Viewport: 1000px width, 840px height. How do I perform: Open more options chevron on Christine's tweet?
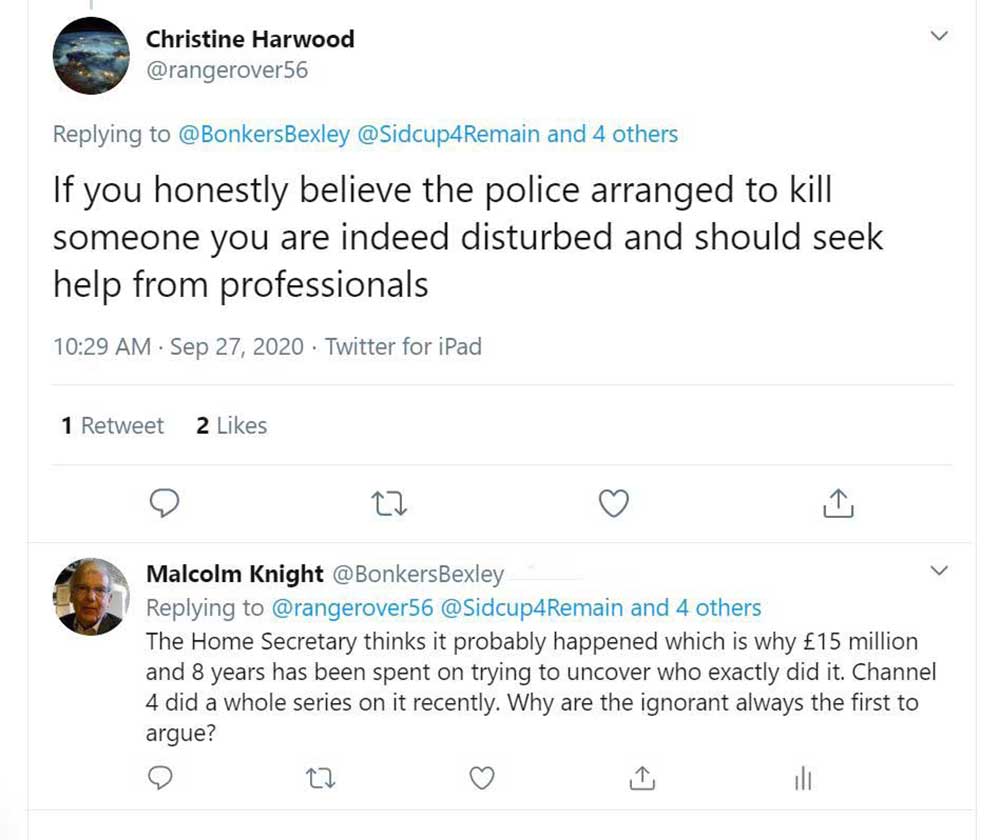click(939, 37)
